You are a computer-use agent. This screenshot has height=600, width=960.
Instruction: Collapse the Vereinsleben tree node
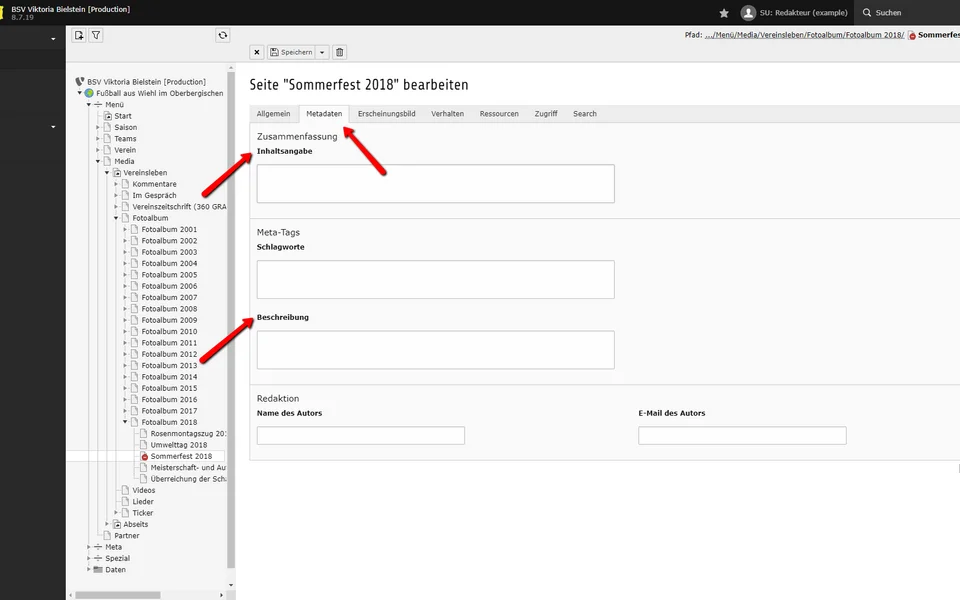click(x=107, y=173)
